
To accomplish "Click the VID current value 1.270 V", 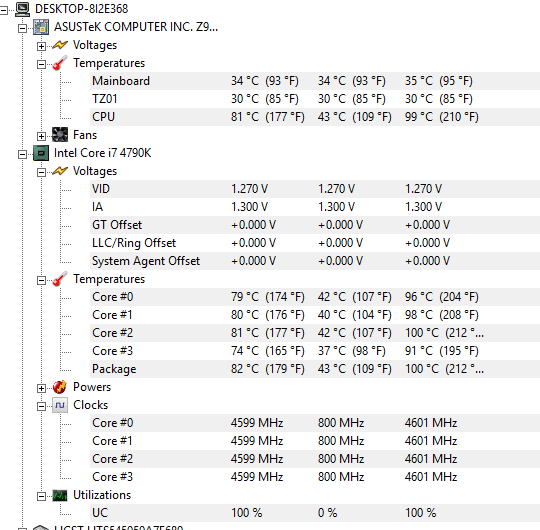I will coord(249,189).
